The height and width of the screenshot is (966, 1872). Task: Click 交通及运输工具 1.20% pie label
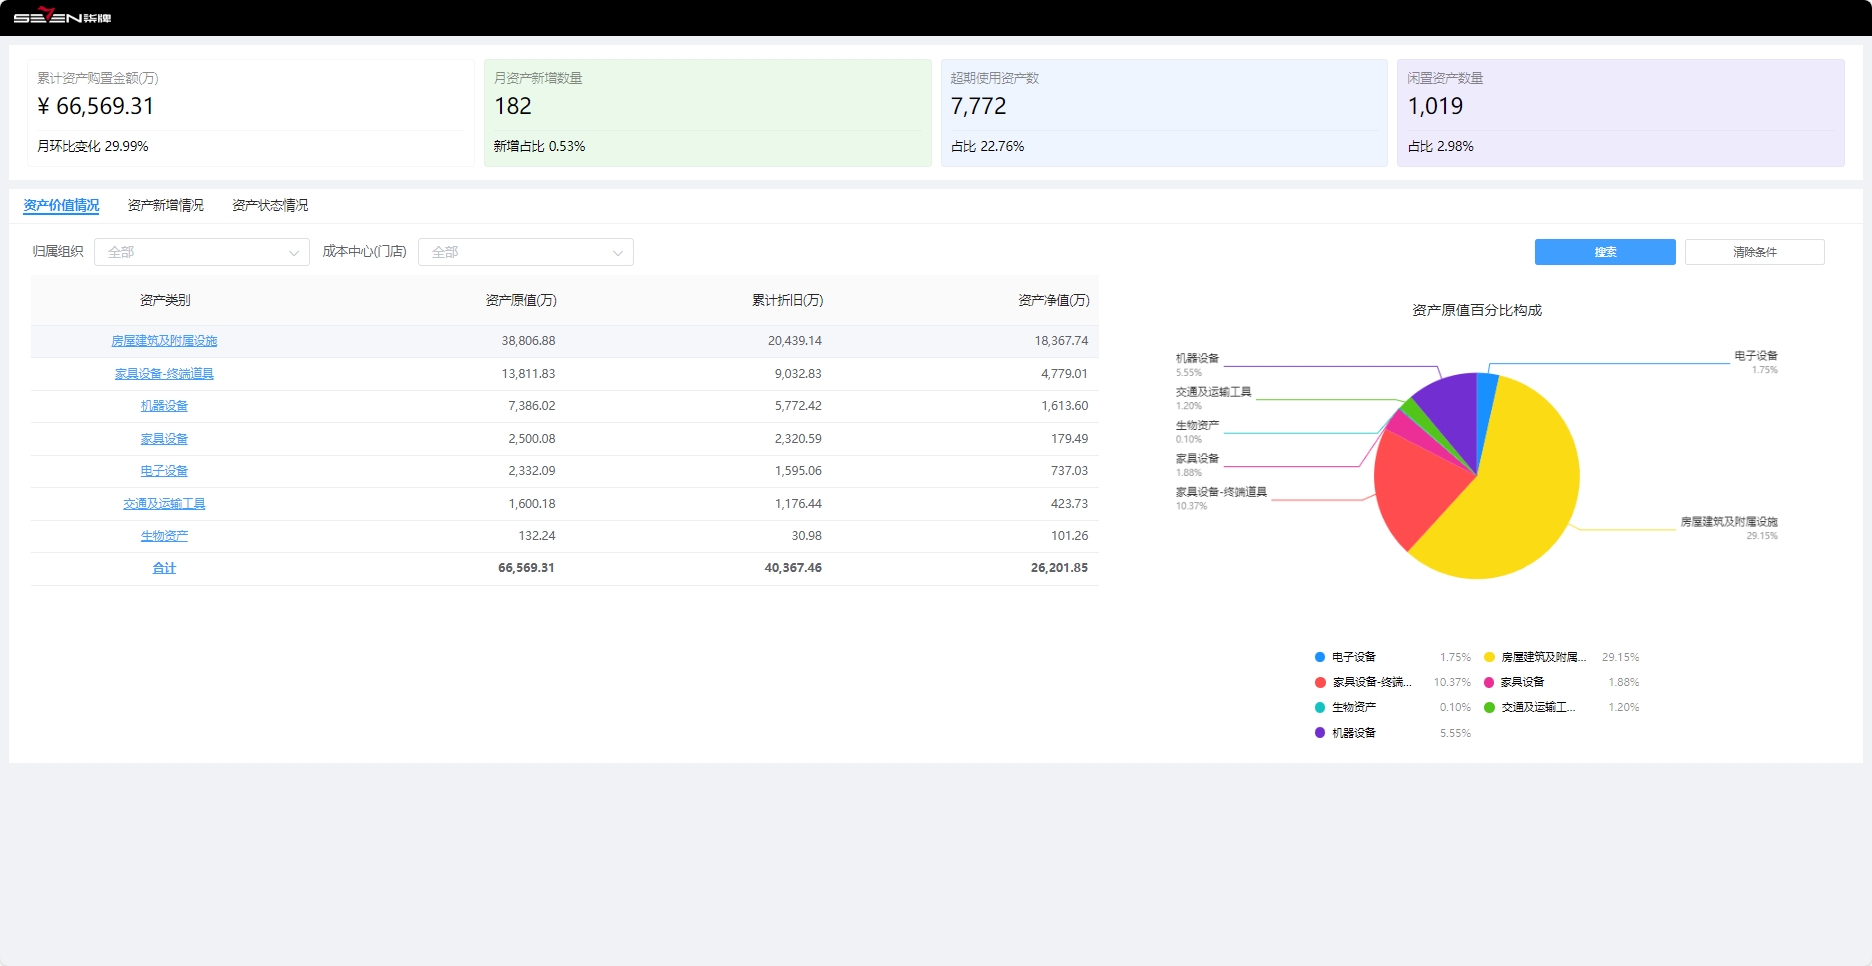coord(1213,398)
